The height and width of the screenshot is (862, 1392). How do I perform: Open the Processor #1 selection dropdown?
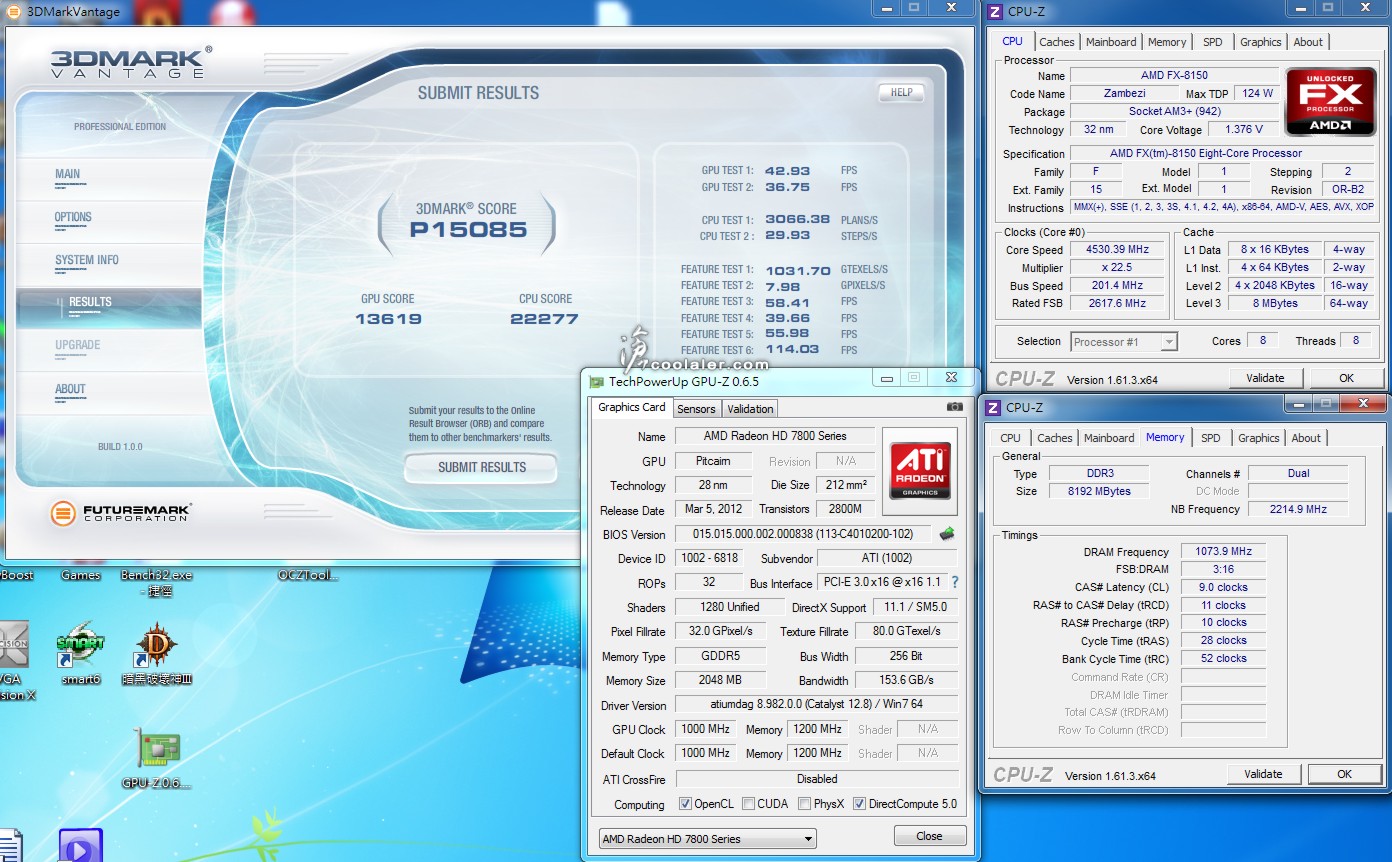pyautogui.click(x=1124, y=342)
